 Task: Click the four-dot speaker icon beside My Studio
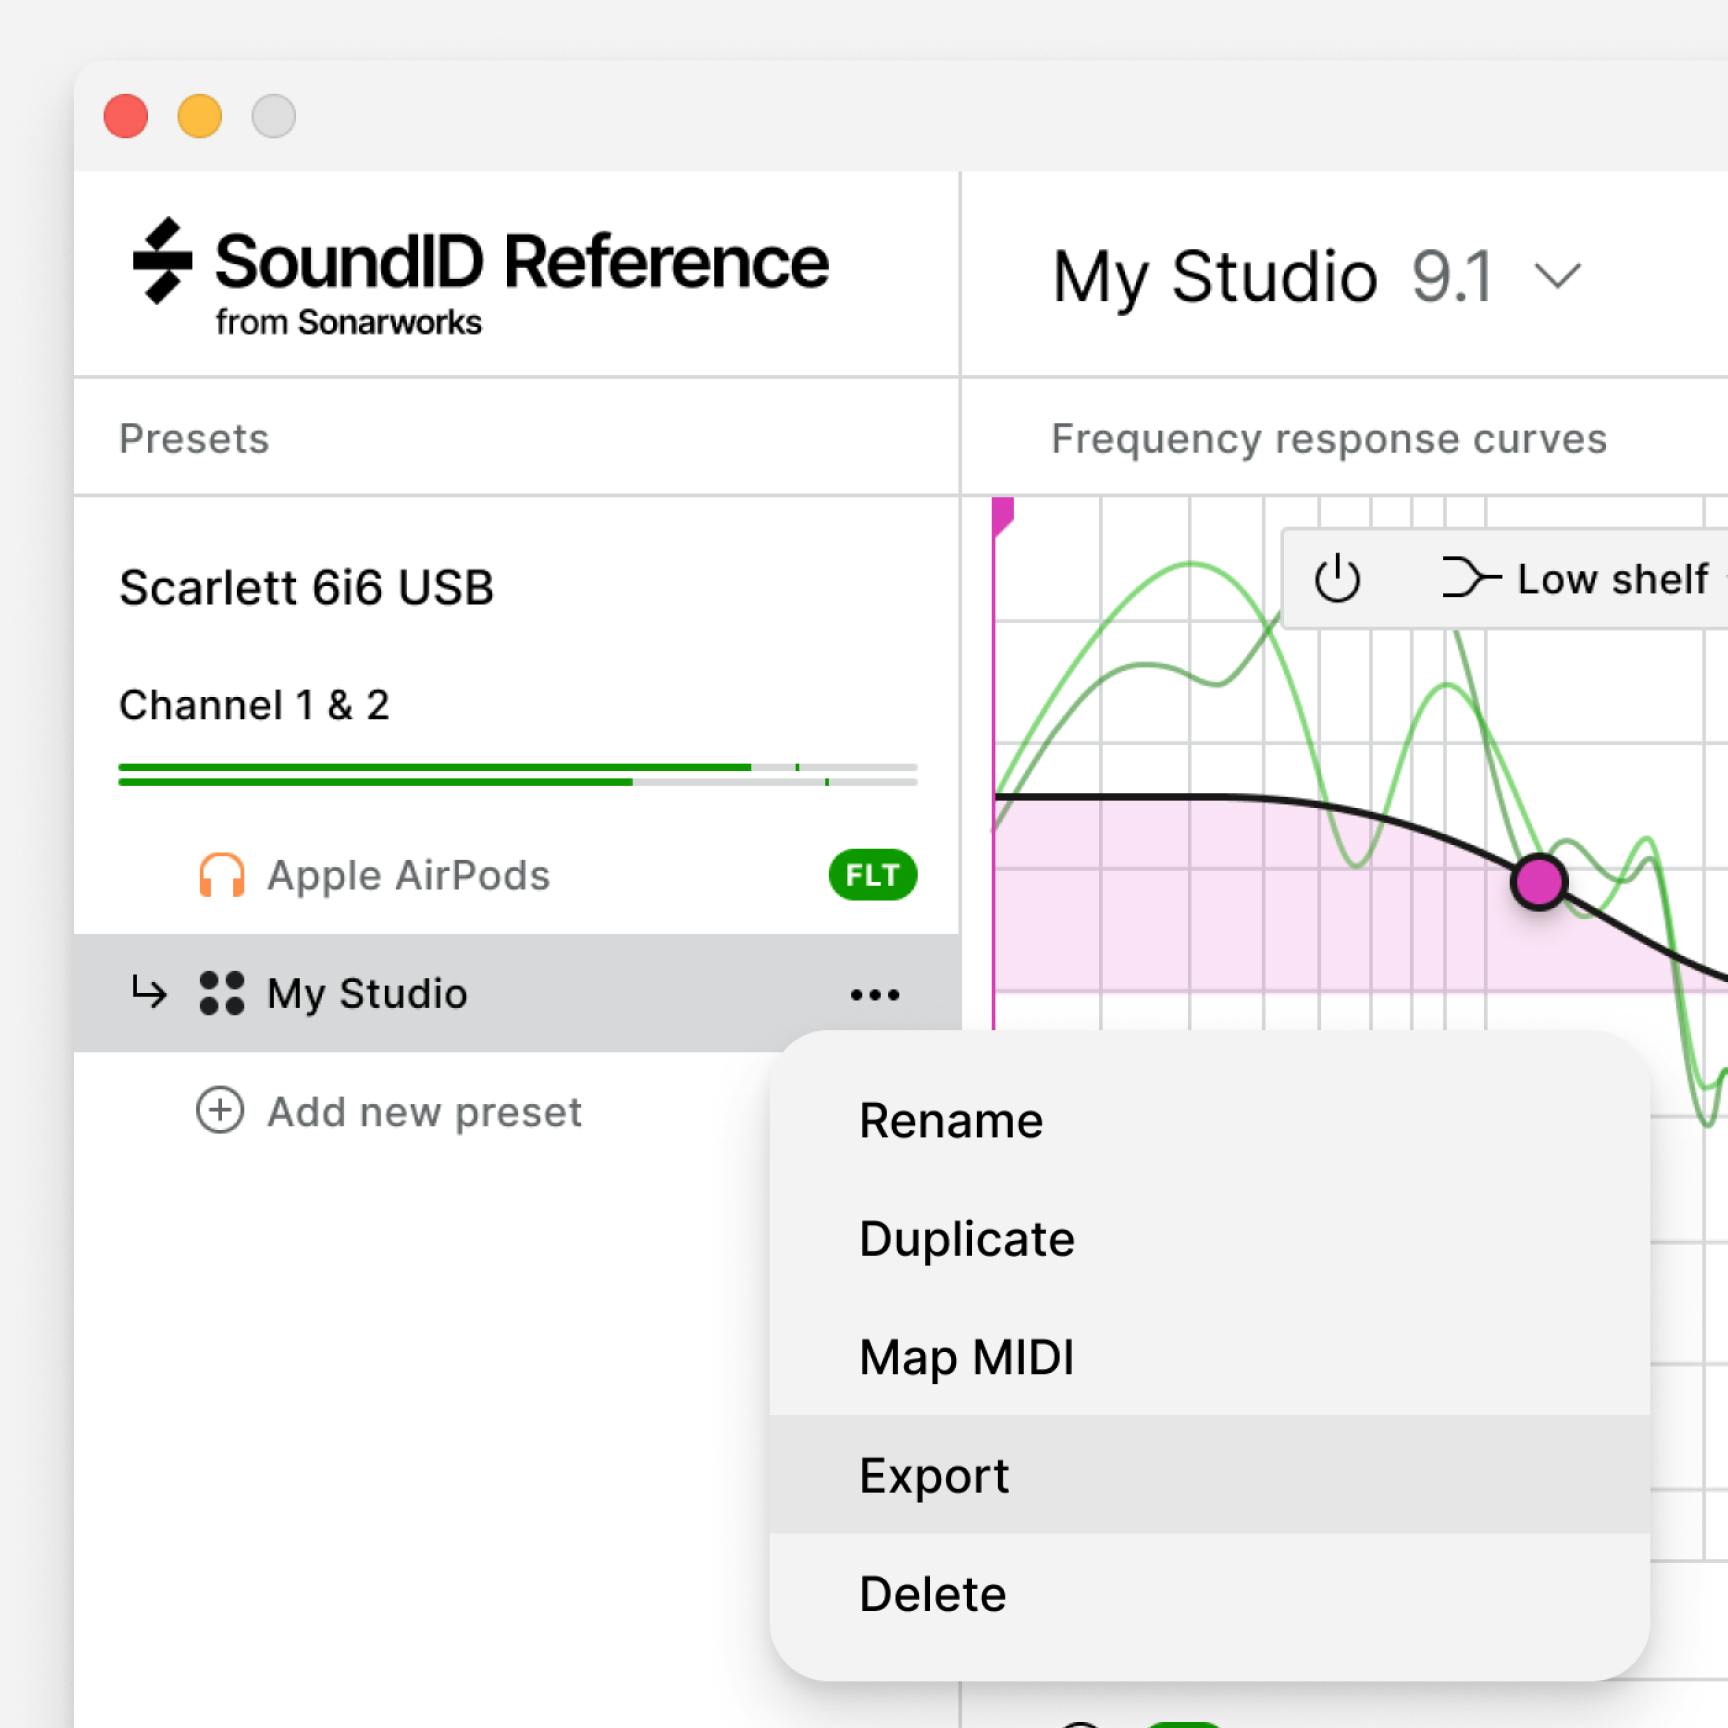click(221, 993)
